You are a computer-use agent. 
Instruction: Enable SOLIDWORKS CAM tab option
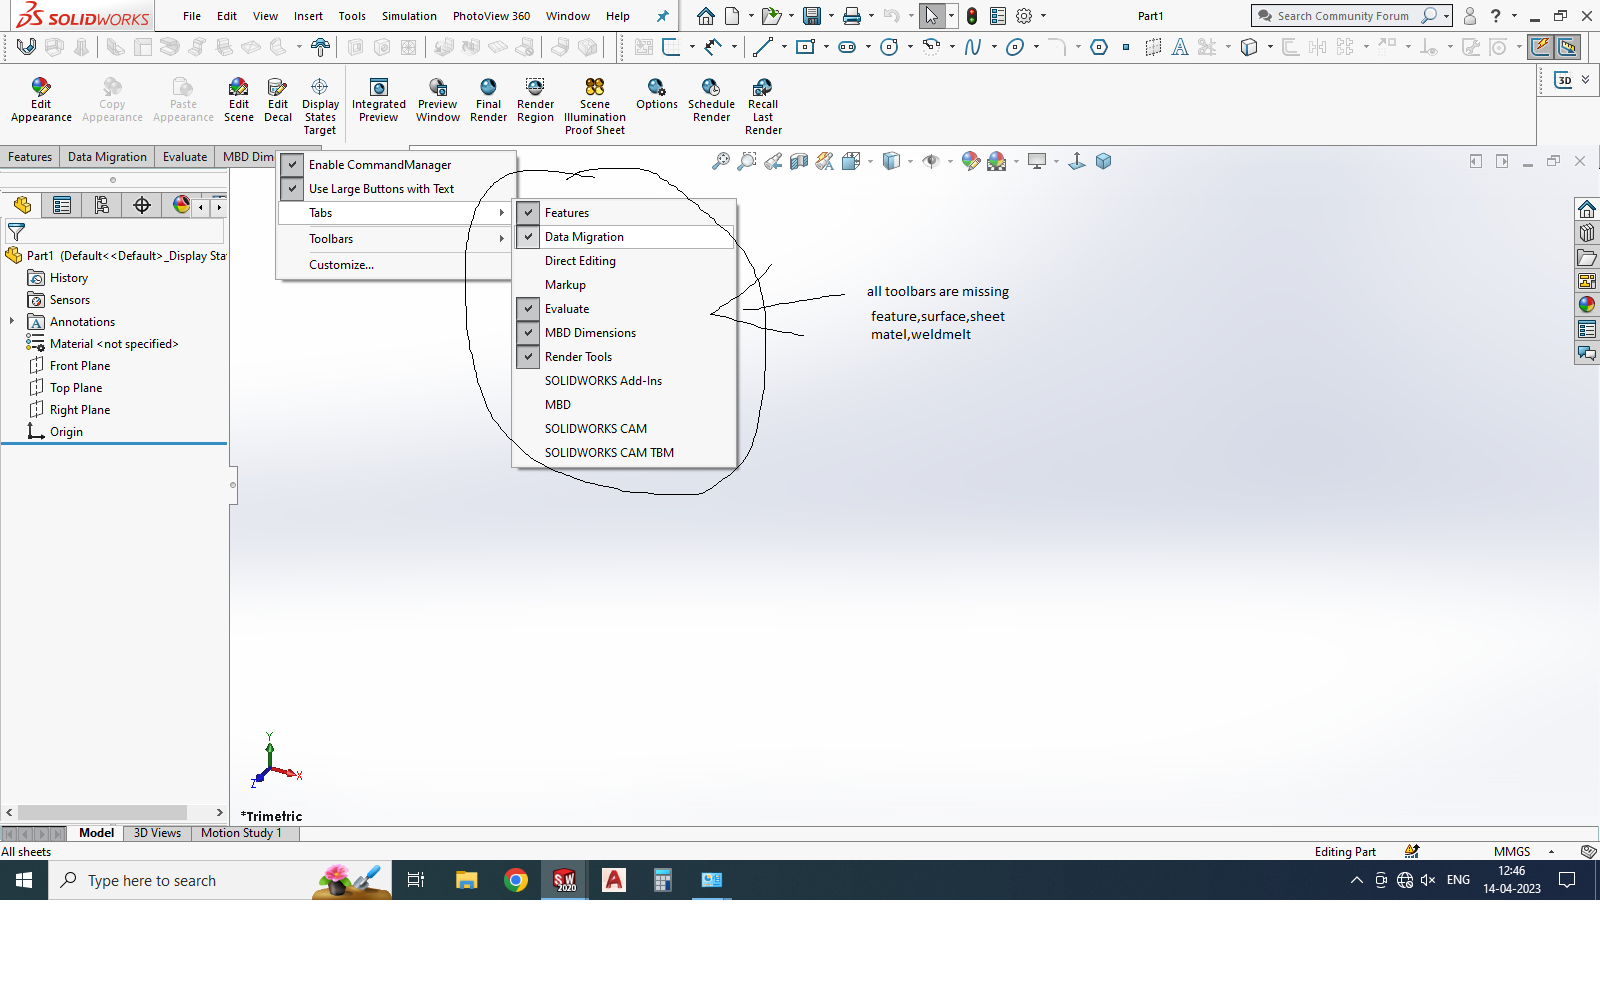(625, 429)
